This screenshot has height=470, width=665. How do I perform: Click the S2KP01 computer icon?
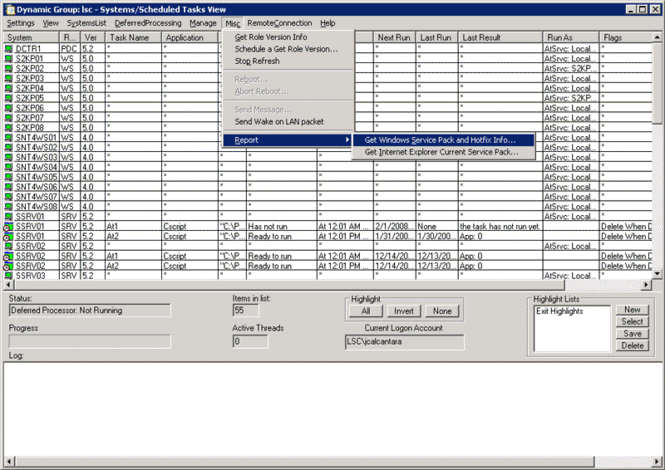8,59
